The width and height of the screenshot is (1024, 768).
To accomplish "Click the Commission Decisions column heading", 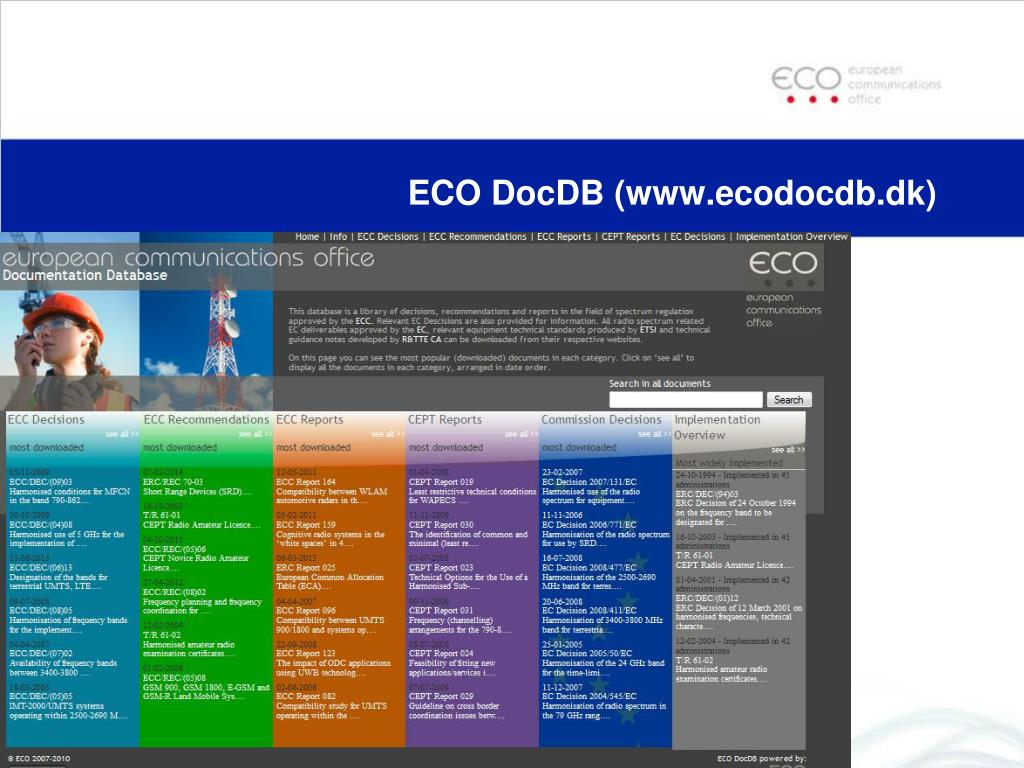I will tap(601, 420).
